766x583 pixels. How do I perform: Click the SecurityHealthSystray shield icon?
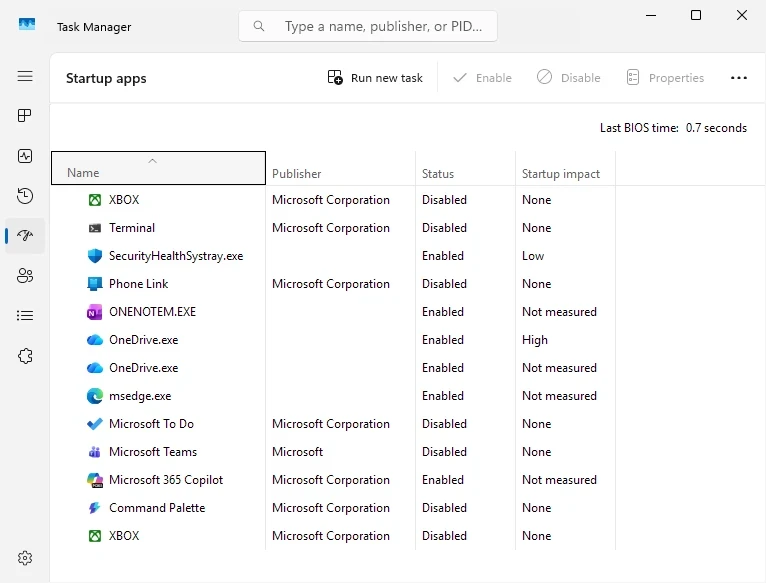pyautogui.click(x=95, y=256)
